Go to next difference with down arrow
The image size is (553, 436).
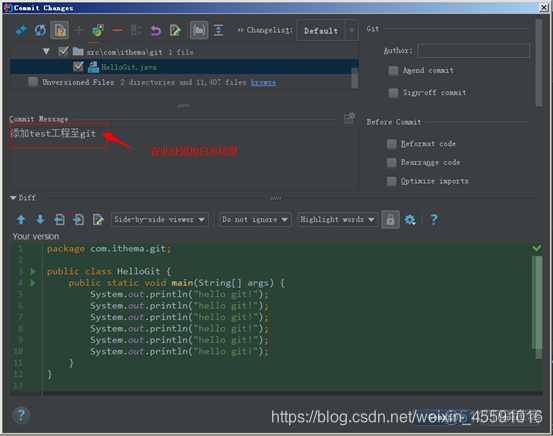pos(40,219)
